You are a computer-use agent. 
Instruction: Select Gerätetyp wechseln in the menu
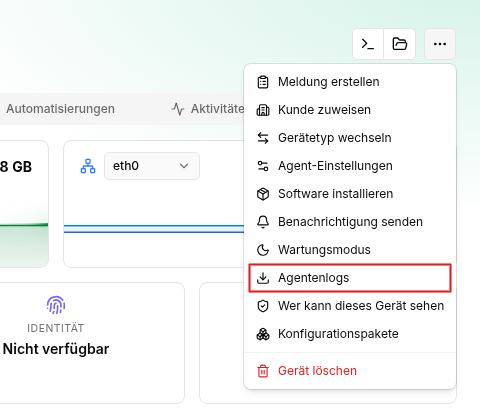pyautogui.click(x=350, y=138)
